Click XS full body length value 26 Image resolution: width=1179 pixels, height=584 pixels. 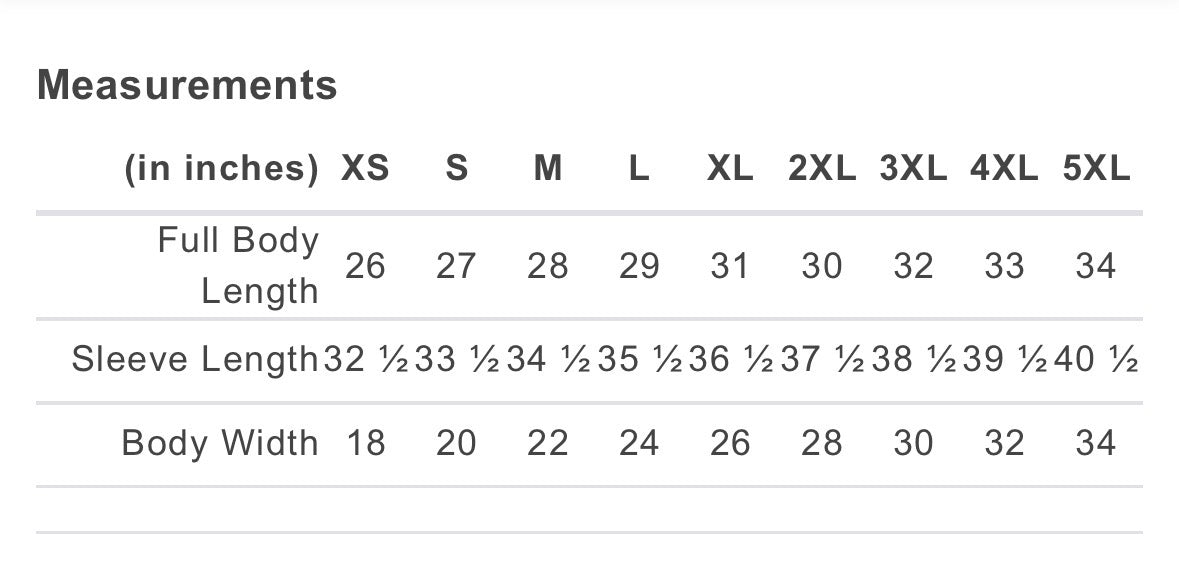(x=365, y=266)
